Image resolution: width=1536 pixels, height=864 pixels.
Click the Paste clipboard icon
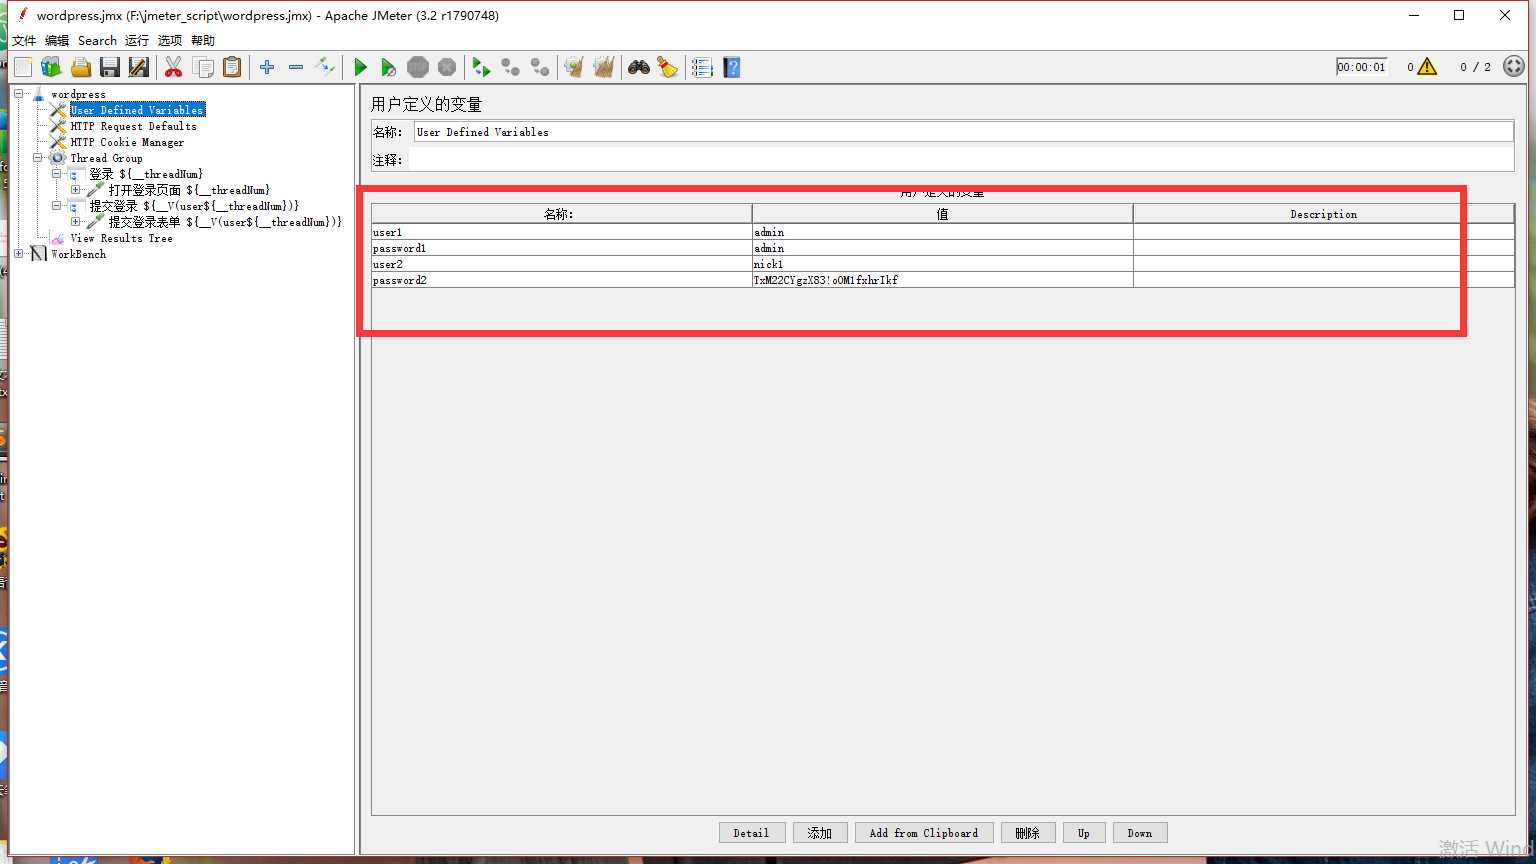coord(232,67)
